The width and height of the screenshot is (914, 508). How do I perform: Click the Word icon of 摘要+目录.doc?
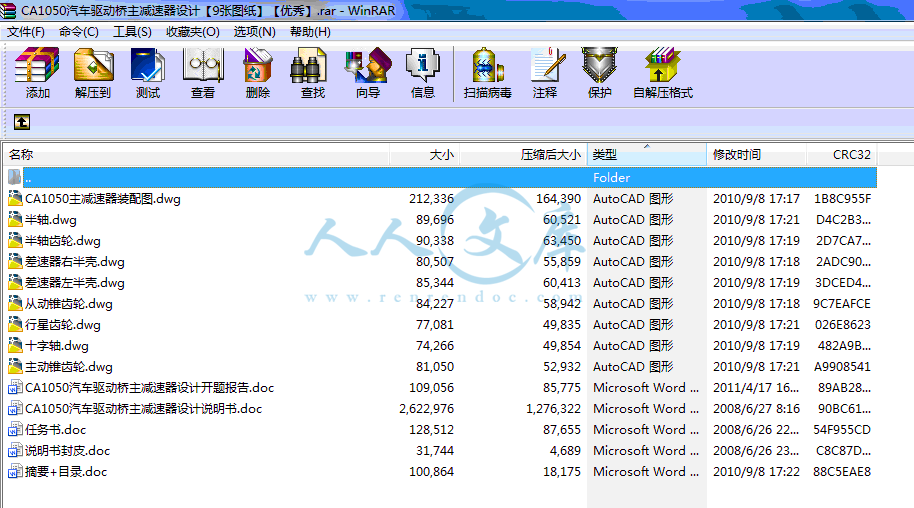coord(15,472)
